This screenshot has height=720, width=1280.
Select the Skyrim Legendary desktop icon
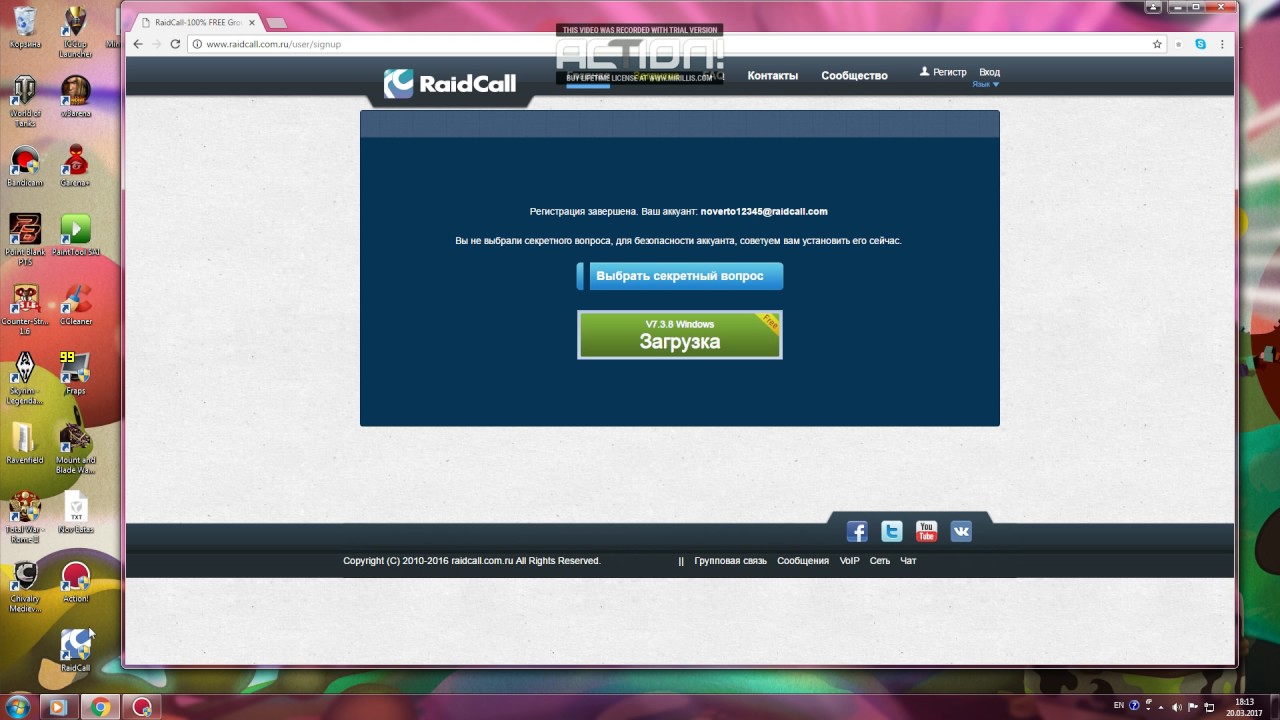25,377
